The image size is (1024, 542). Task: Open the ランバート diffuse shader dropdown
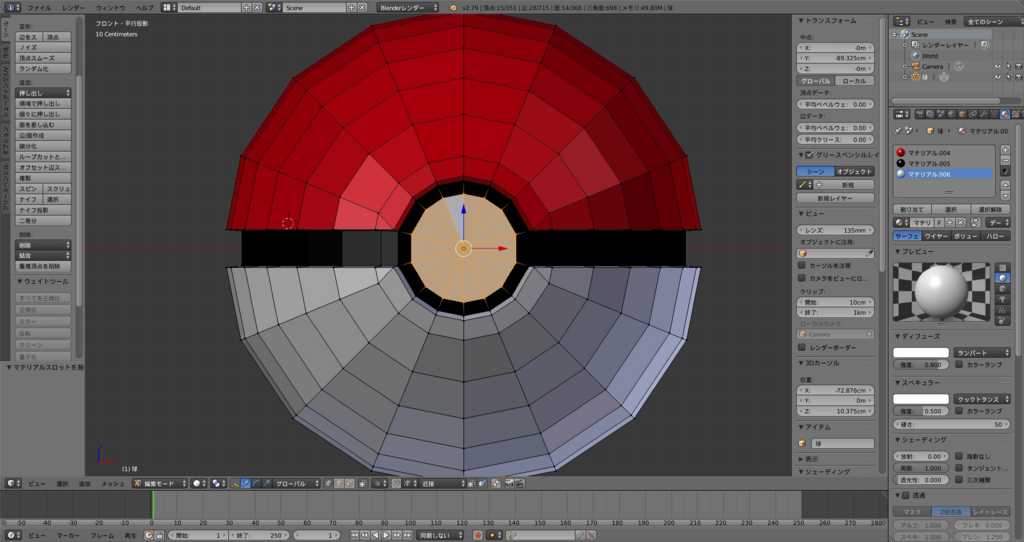[x=982, y=352]
